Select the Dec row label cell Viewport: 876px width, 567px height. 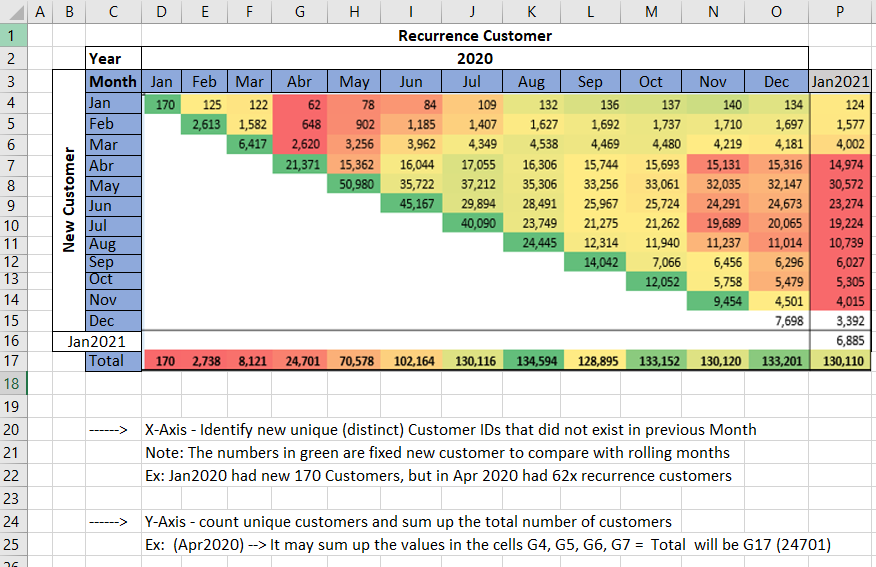(x=113, y=321)
